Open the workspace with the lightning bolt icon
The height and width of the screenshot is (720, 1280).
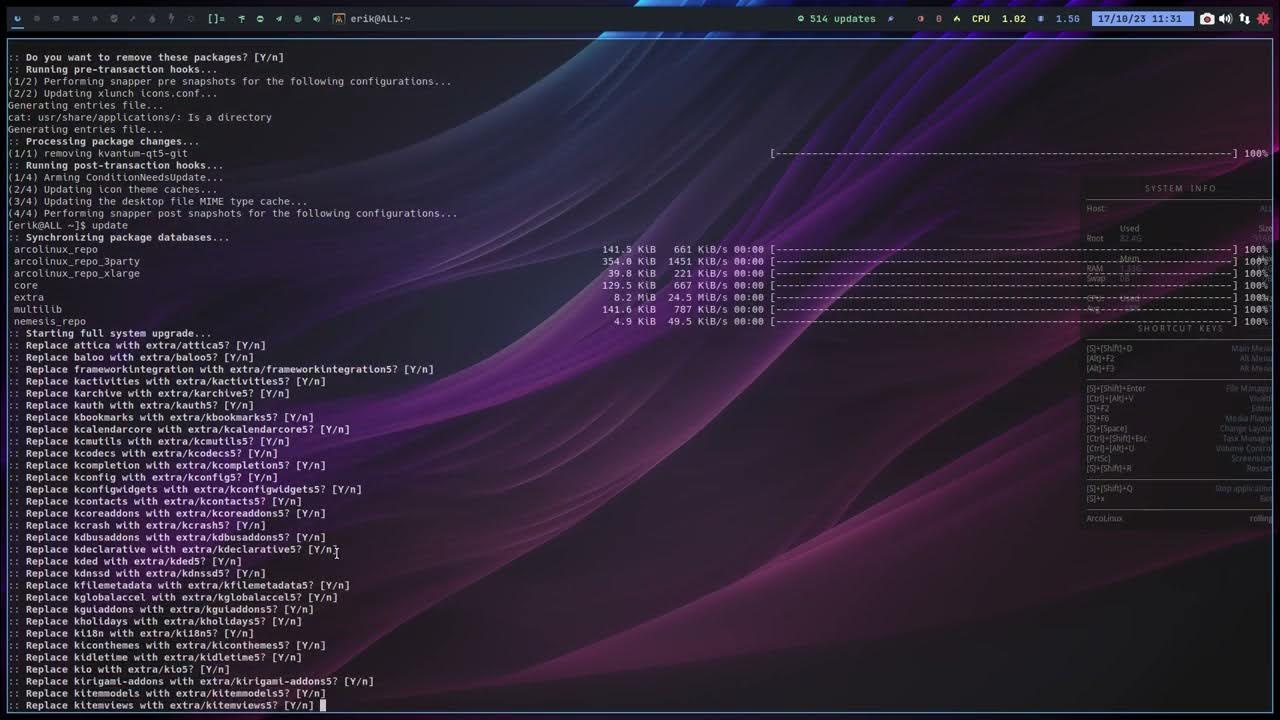pos(171,18)
